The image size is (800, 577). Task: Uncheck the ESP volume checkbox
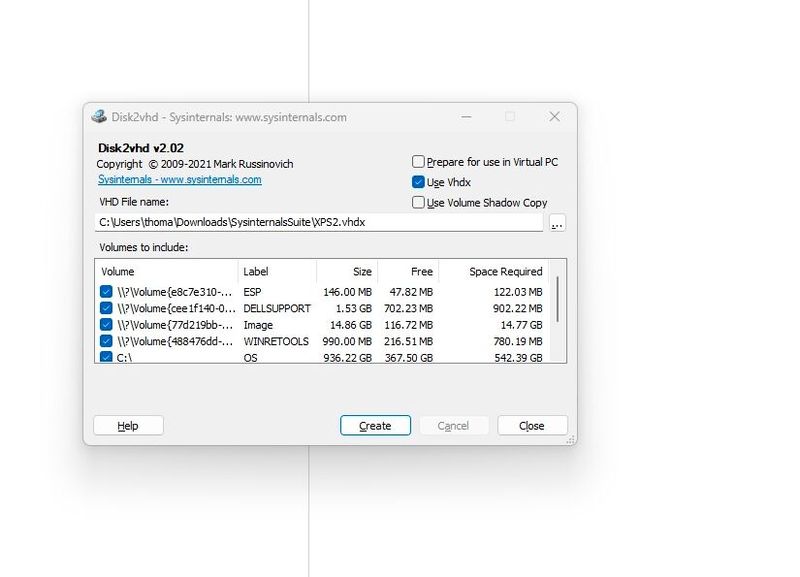106,292
